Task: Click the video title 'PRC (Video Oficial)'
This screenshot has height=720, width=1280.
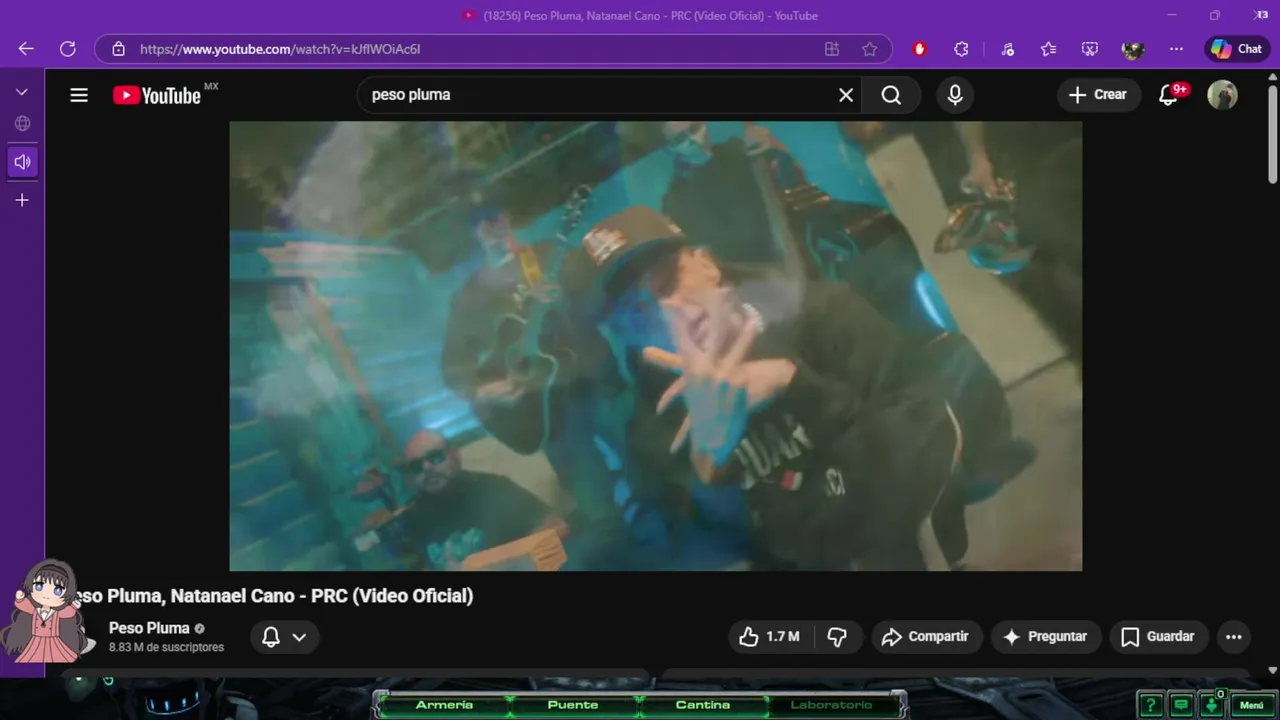Action: tap(392, 596)
